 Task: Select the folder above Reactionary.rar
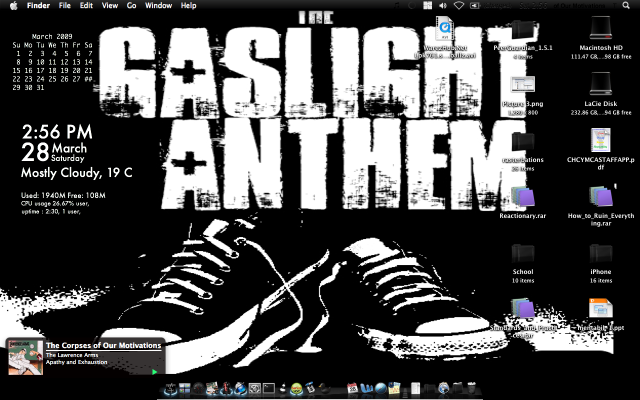523,142
